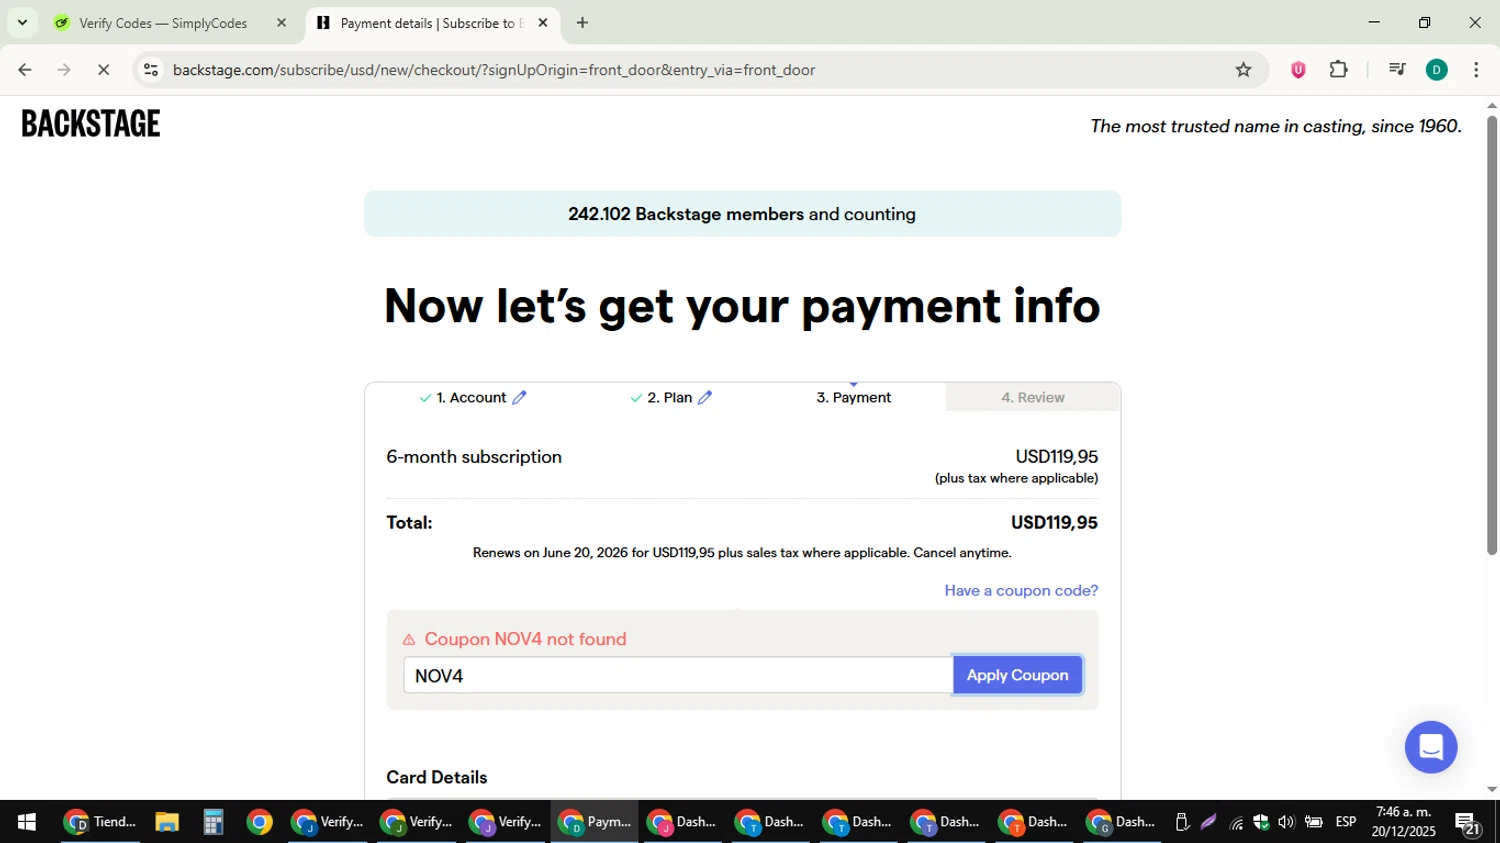This screenshot has width=1500, height=843.
Task: Click the browser forward arrow
Action: (64, 70)
